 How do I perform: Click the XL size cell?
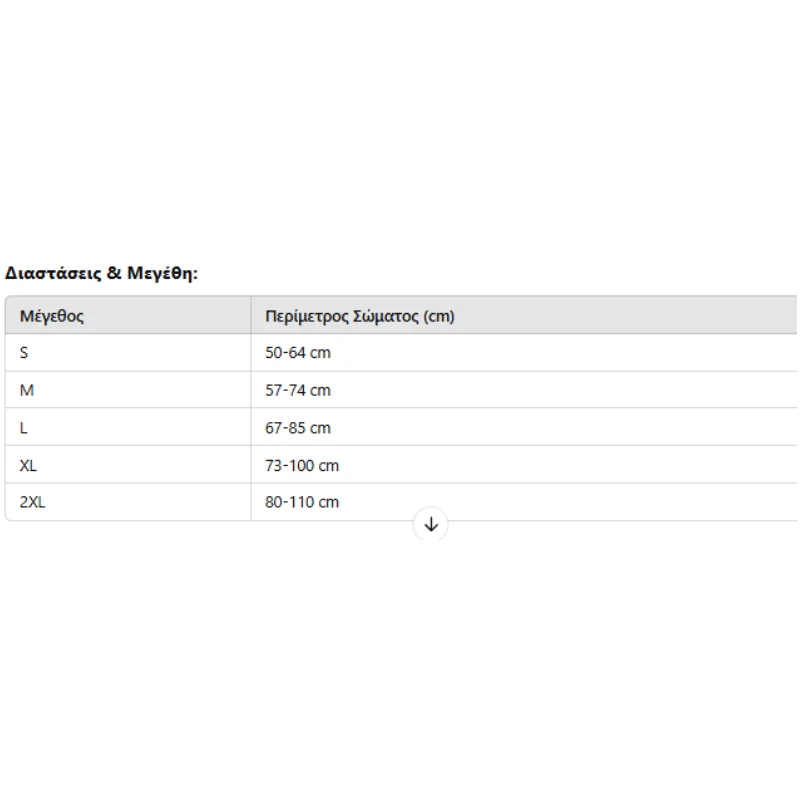[128, 465]
